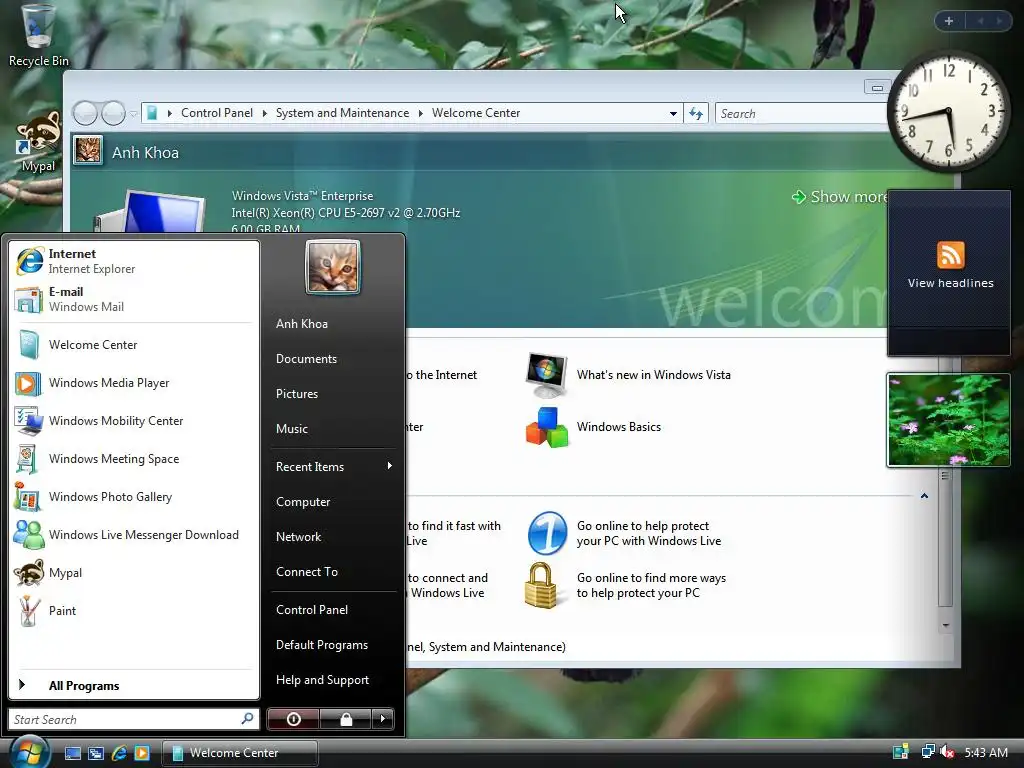Open Windows Live Messenger Download

(x=134, y=534)
